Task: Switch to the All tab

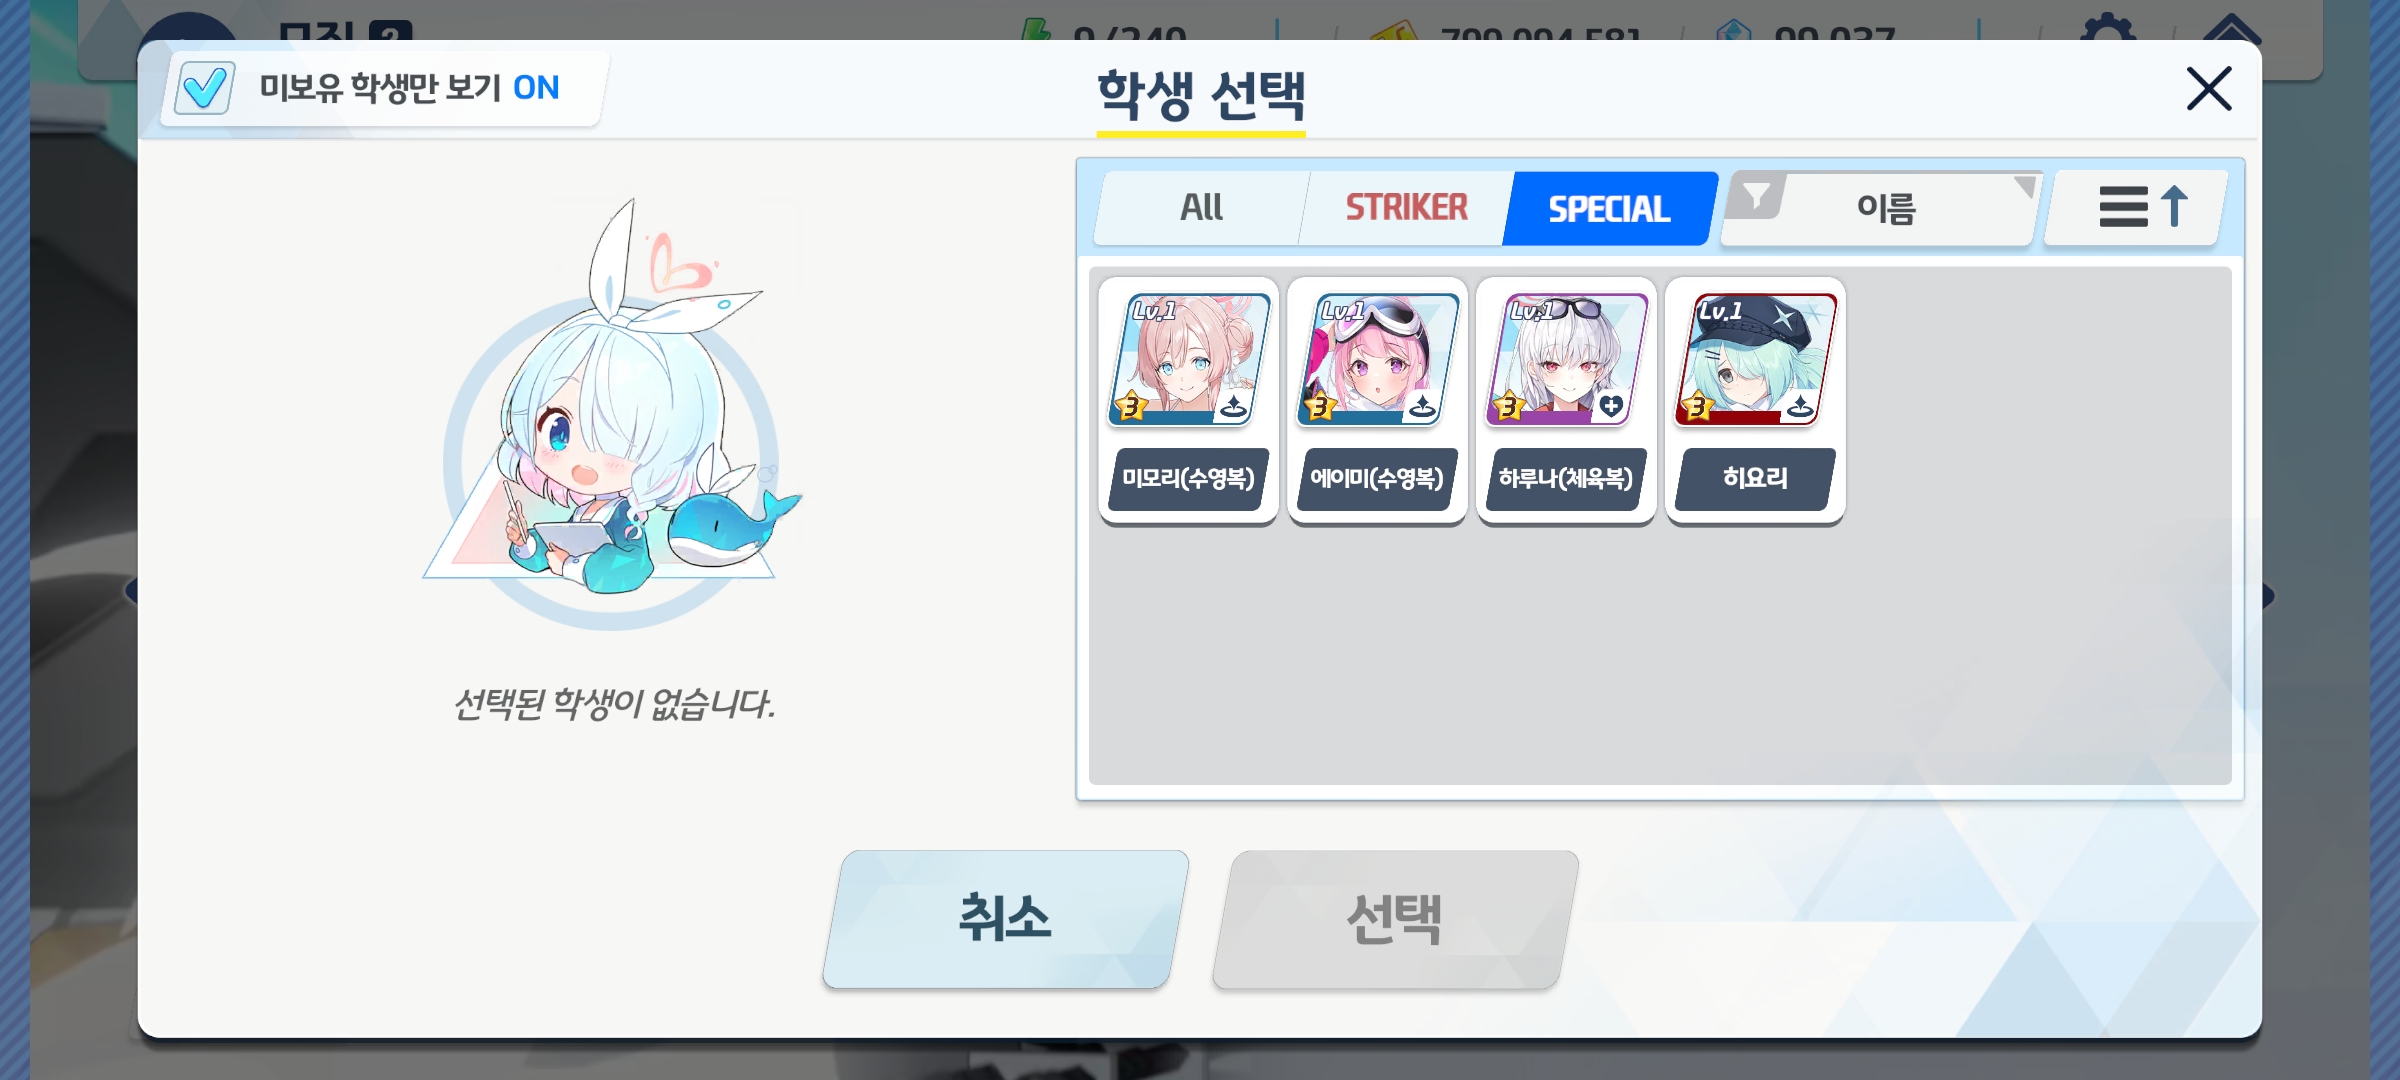Action: 1201,208
